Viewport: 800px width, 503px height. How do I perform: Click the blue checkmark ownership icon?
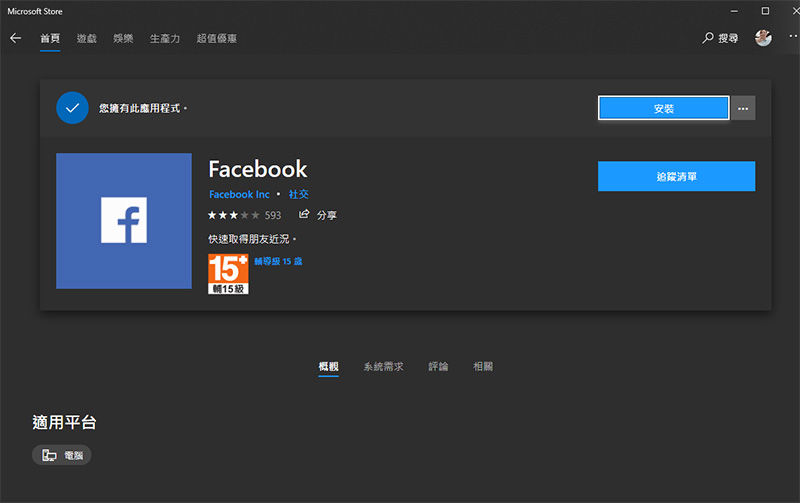tap(72, 108)
